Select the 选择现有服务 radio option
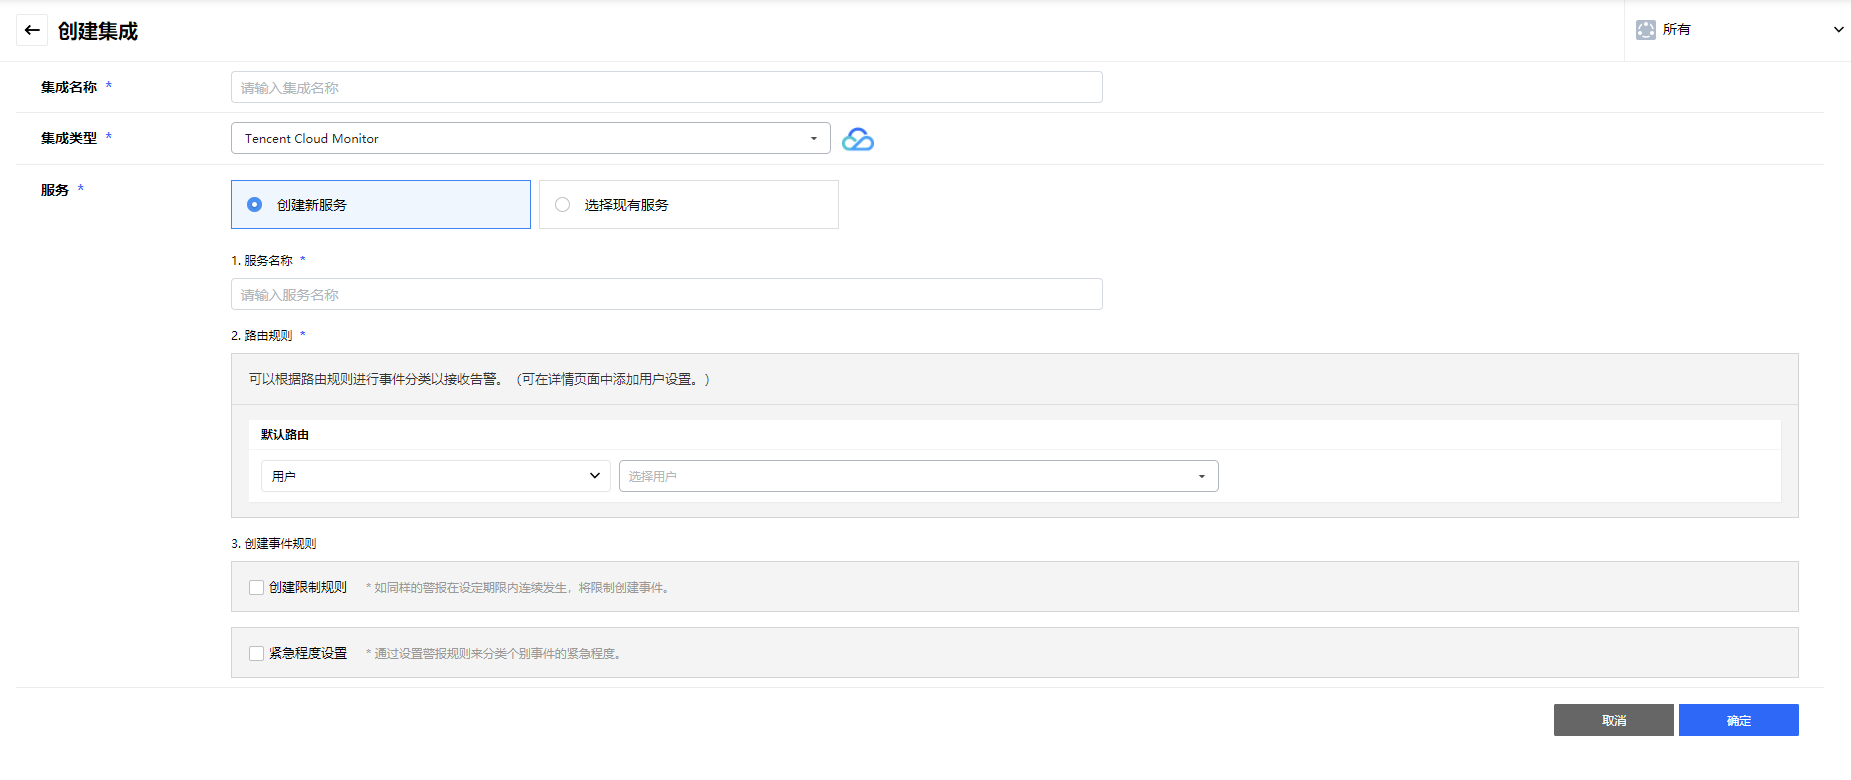Viewport: 1851px width, 780px height. pyautogui.click(x=563, y=205)
